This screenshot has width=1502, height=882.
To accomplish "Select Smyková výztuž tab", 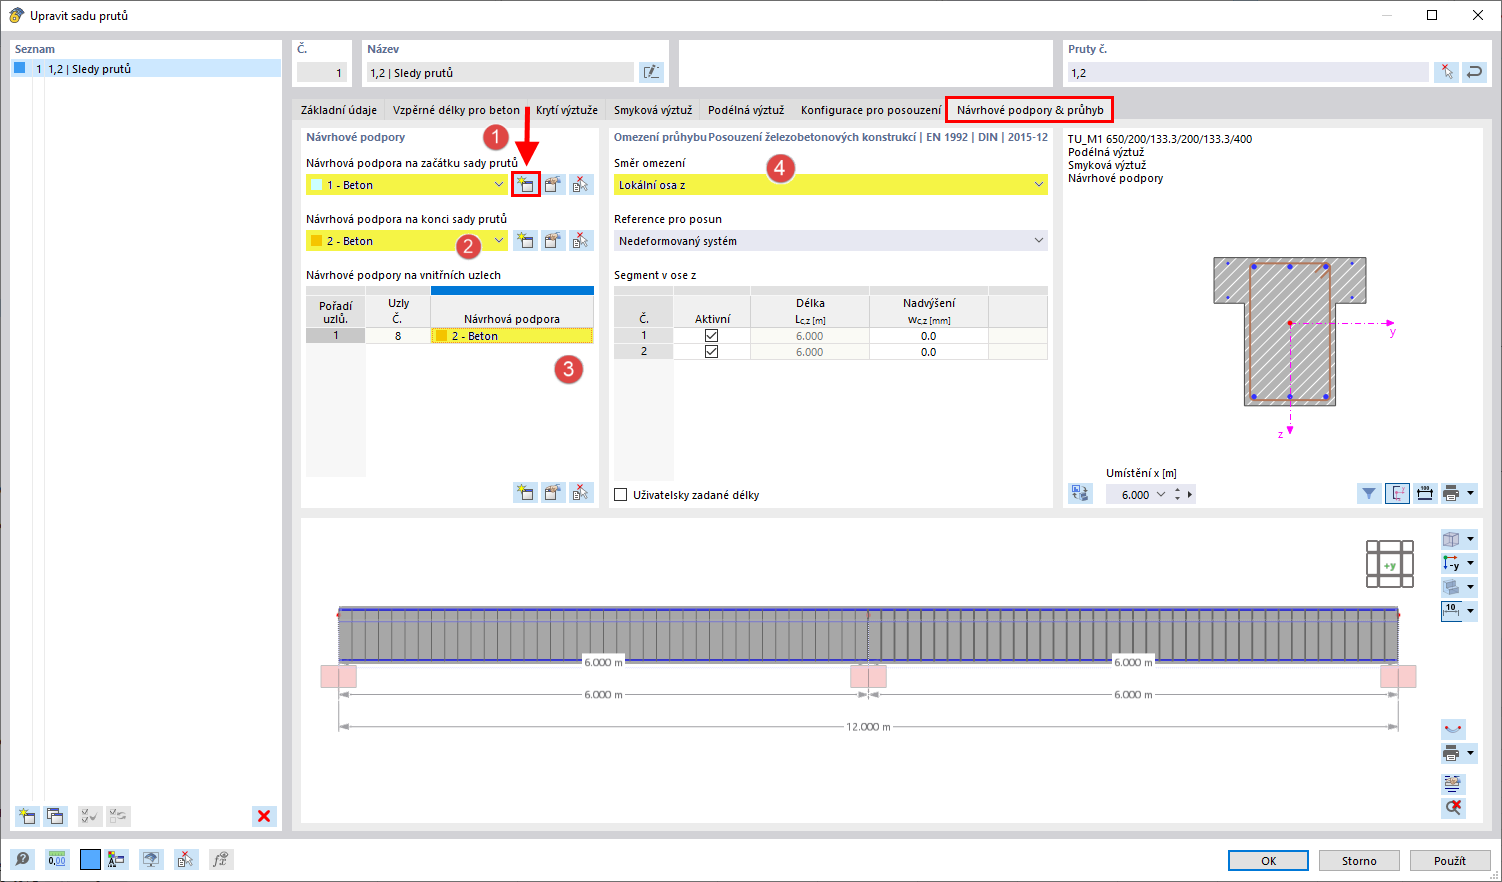I will coord(653,110).
